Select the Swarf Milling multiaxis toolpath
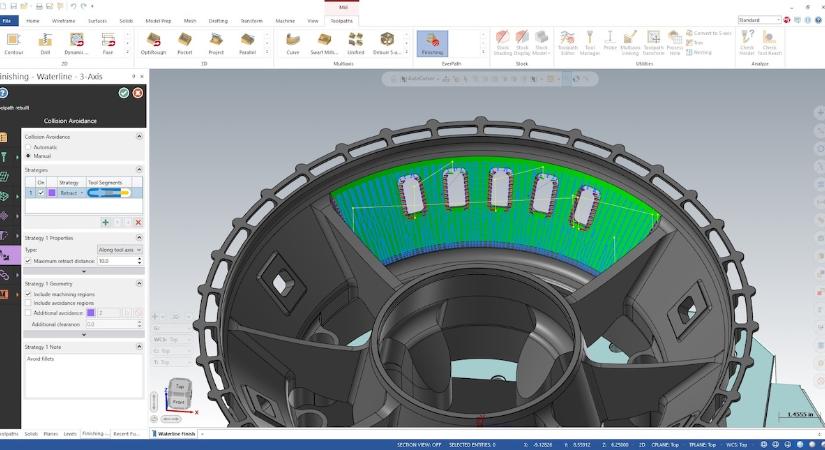 [x=324, y=41]
